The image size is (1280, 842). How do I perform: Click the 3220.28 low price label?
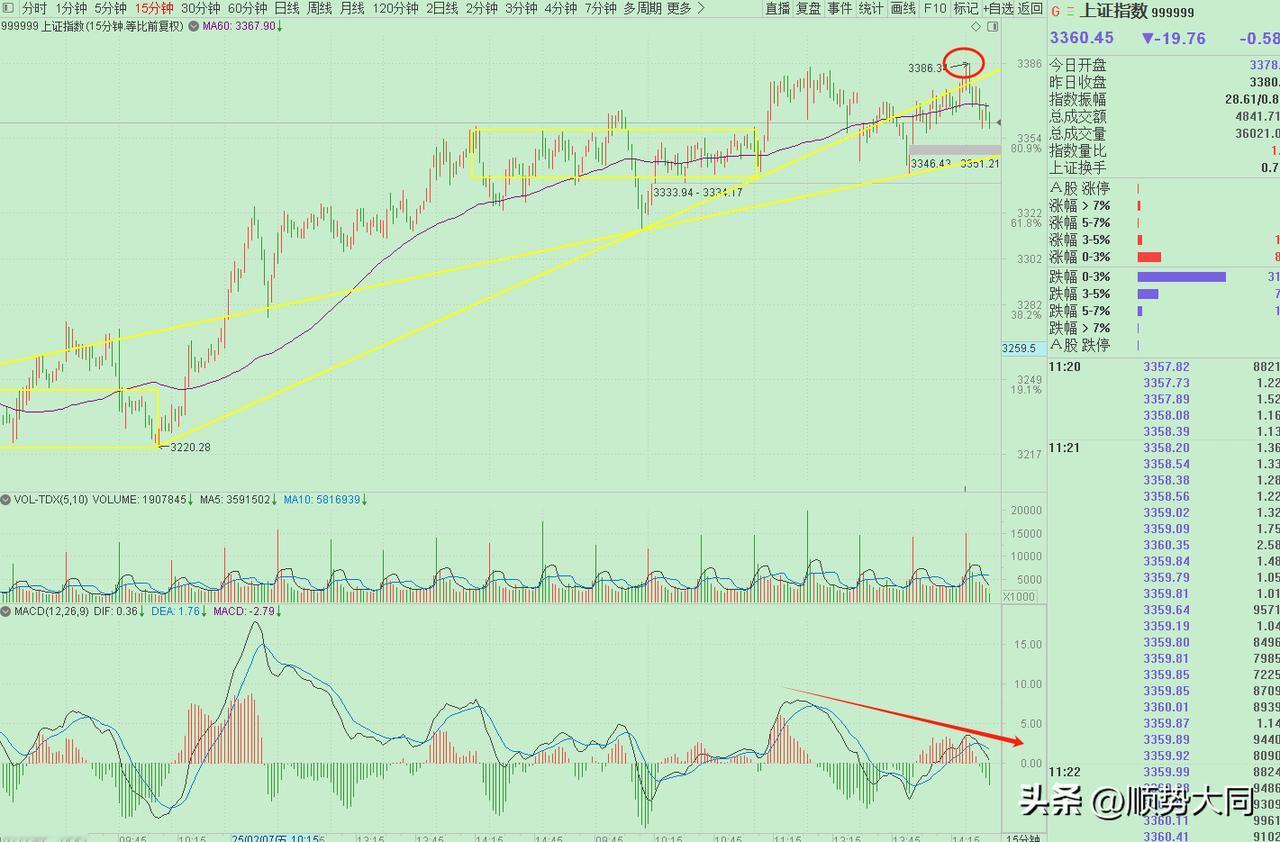click(x=190, y=447)
